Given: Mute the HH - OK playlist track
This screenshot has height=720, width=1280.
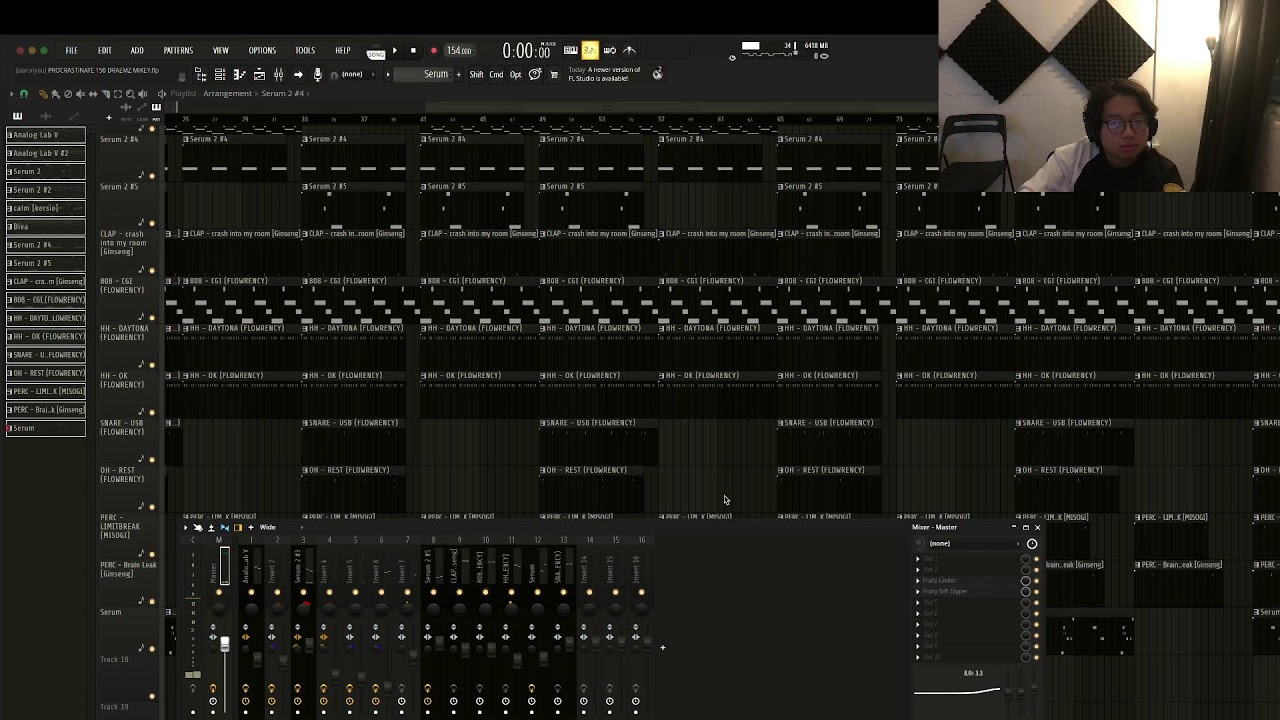Looking at the screenshot, I should (x=152, y=412).
